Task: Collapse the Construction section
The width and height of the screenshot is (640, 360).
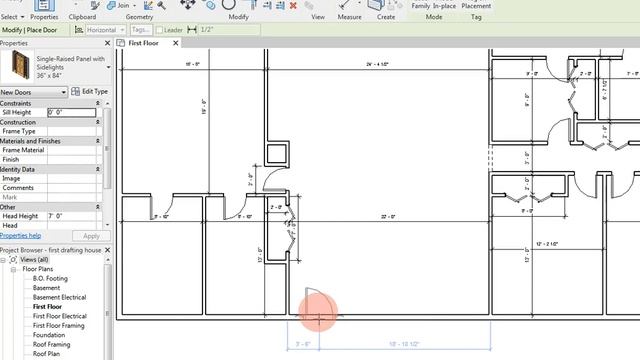Action: click(98, 122)
